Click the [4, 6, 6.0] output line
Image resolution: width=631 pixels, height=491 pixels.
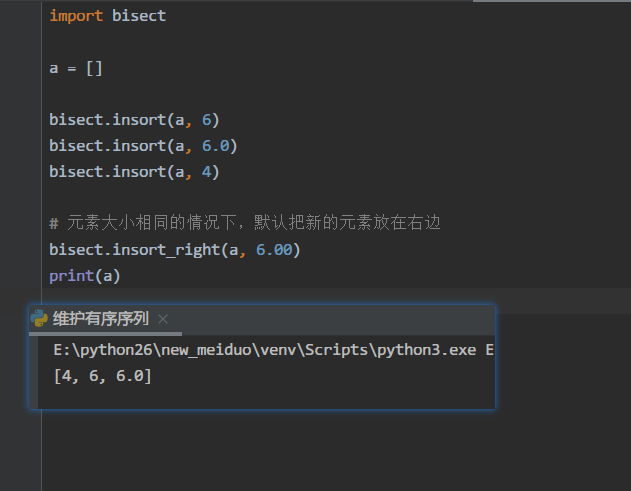(102, 377)
